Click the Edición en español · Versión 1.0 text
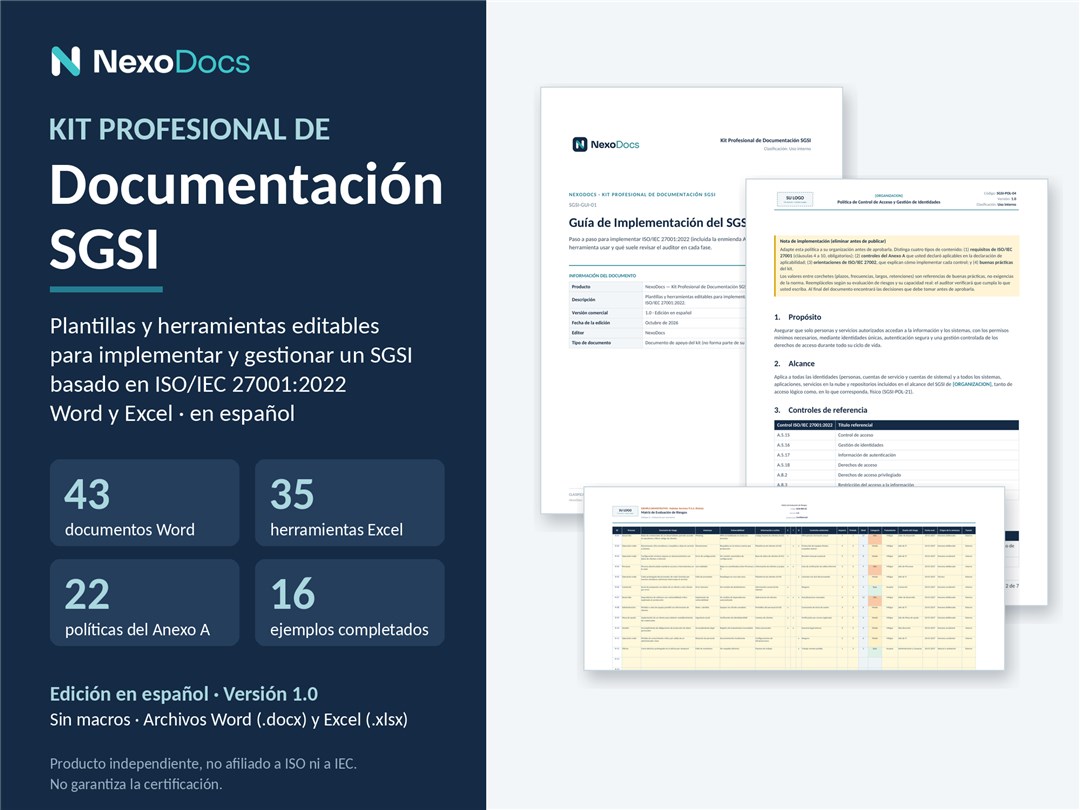Image resolution: width=1080 pixels, height=810 pixels. point(184,694)
